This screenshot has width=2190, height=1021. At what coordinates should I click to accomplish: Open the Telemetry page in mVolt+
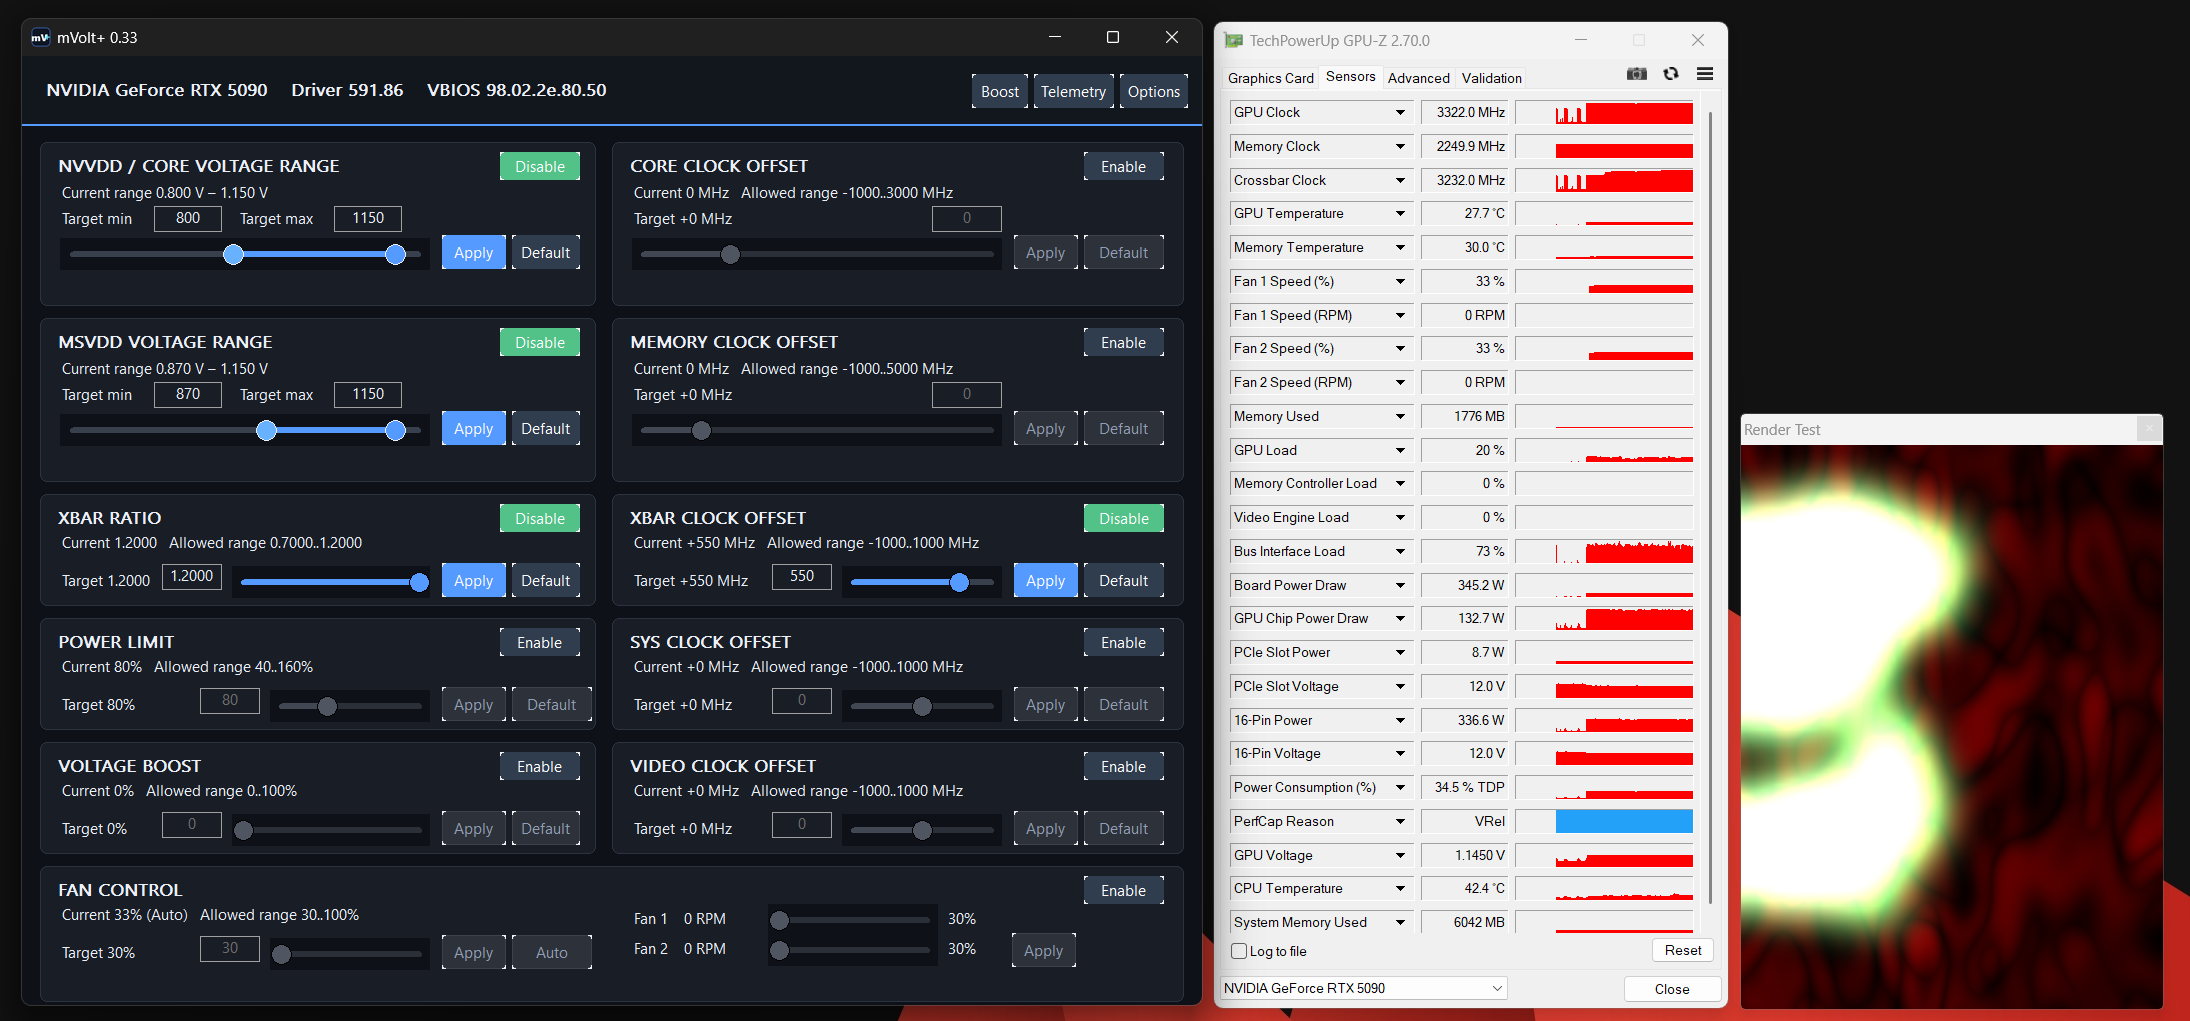pos(1073,92)
